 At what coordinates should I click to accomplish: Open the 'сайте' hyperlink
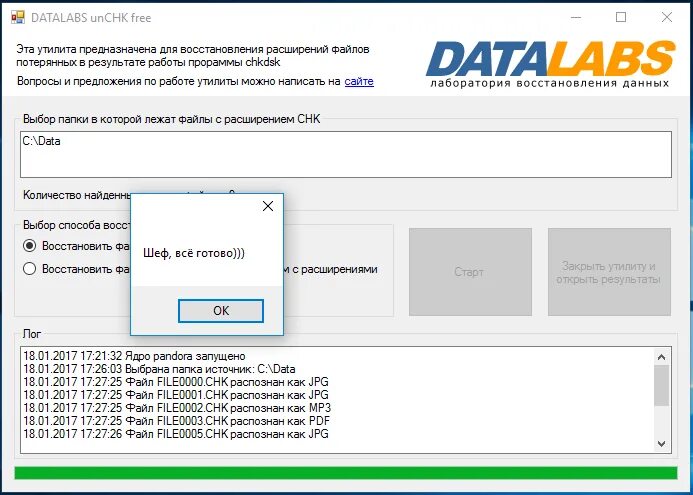click(x=359, y=81)
